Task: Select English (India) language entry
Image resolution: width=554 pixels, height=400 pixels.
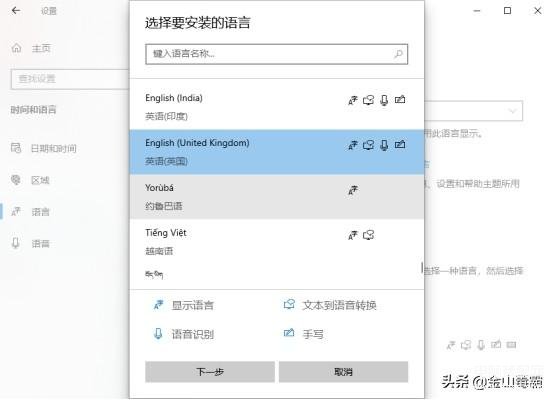Action: pos(277,107)
